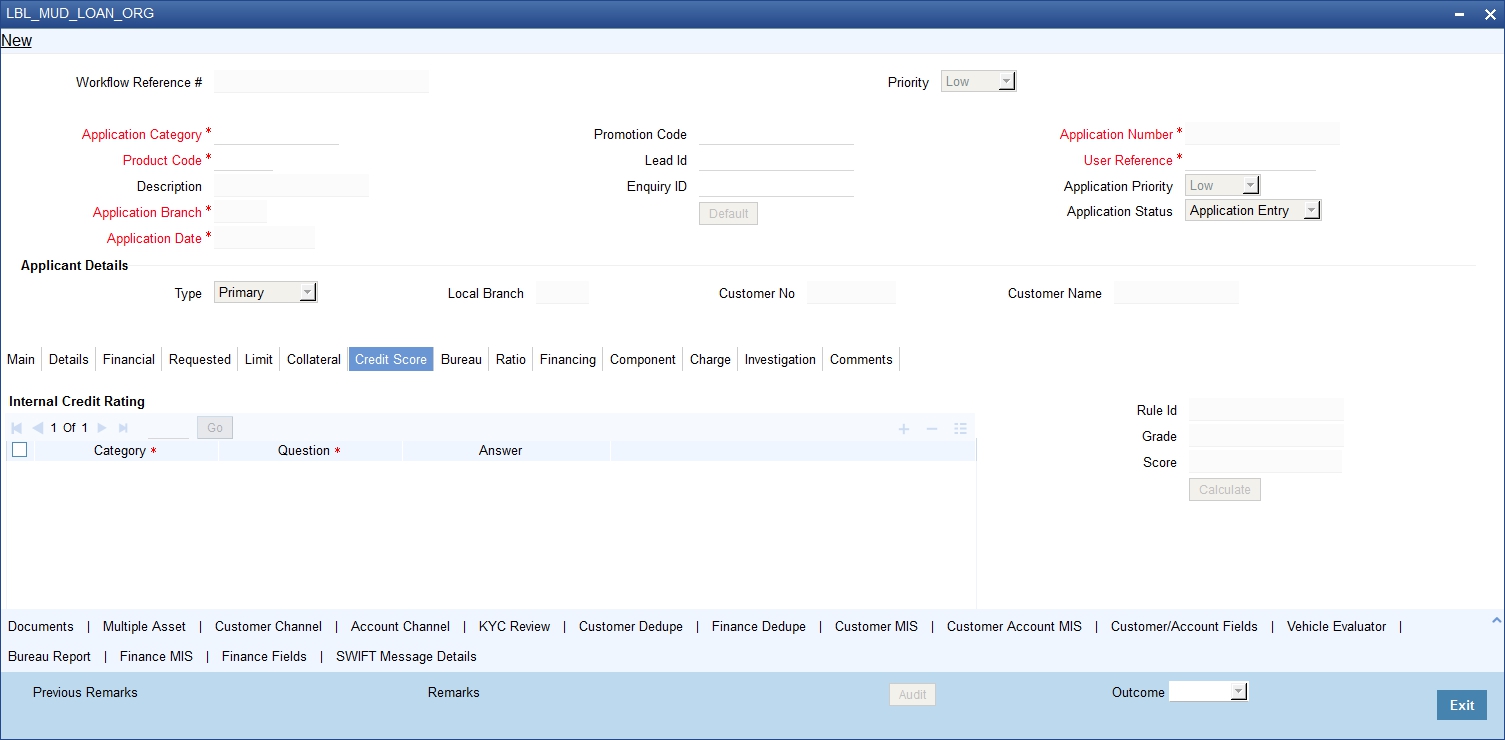Click the Default button
Viewport: 1505px width, 740px height.
pyautogui.click(x=728, y=214)
